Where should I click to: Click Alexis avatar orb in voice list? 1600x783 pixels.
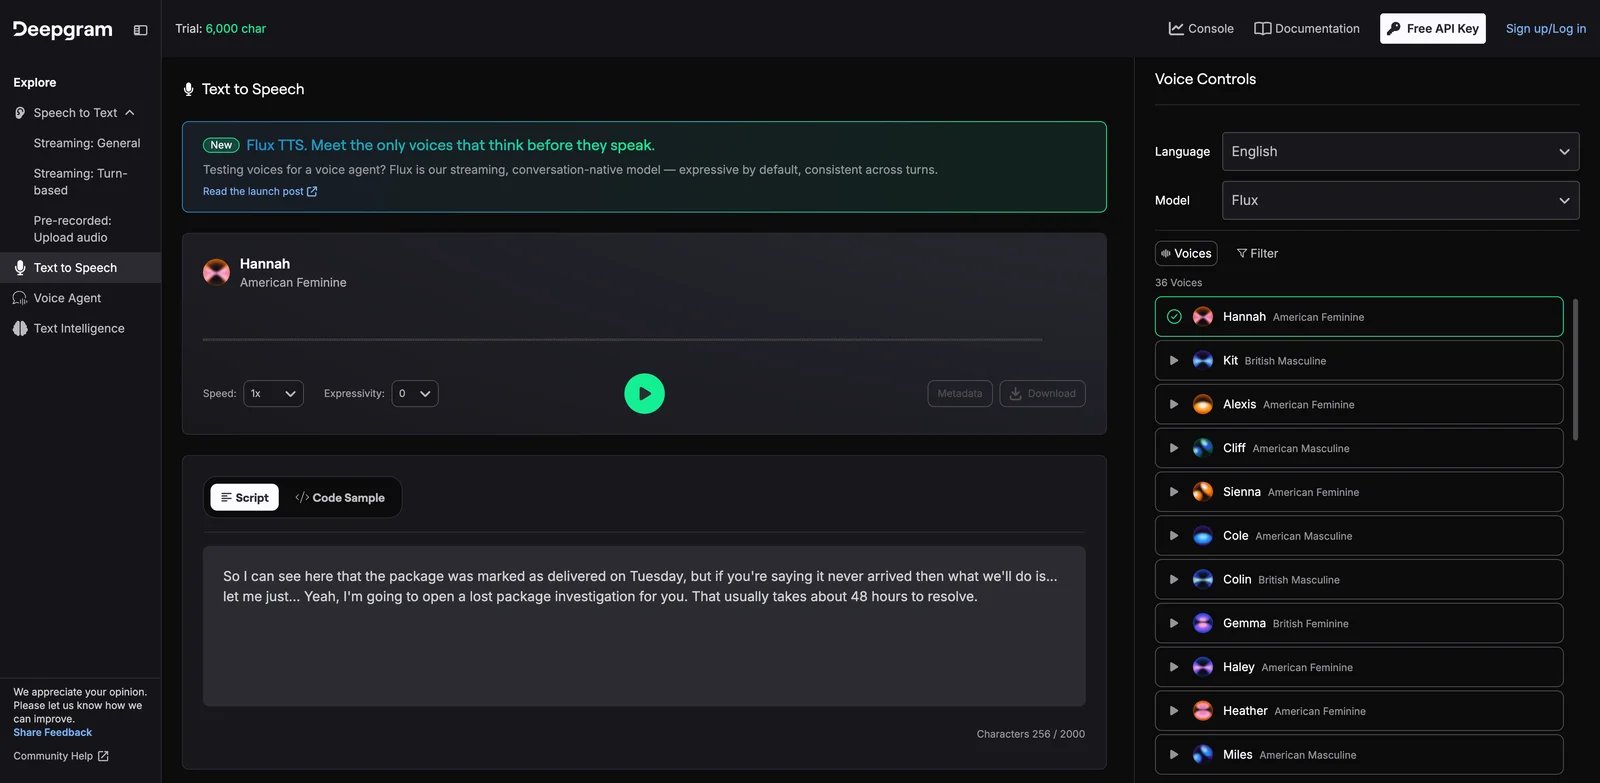click(1203, 404)
